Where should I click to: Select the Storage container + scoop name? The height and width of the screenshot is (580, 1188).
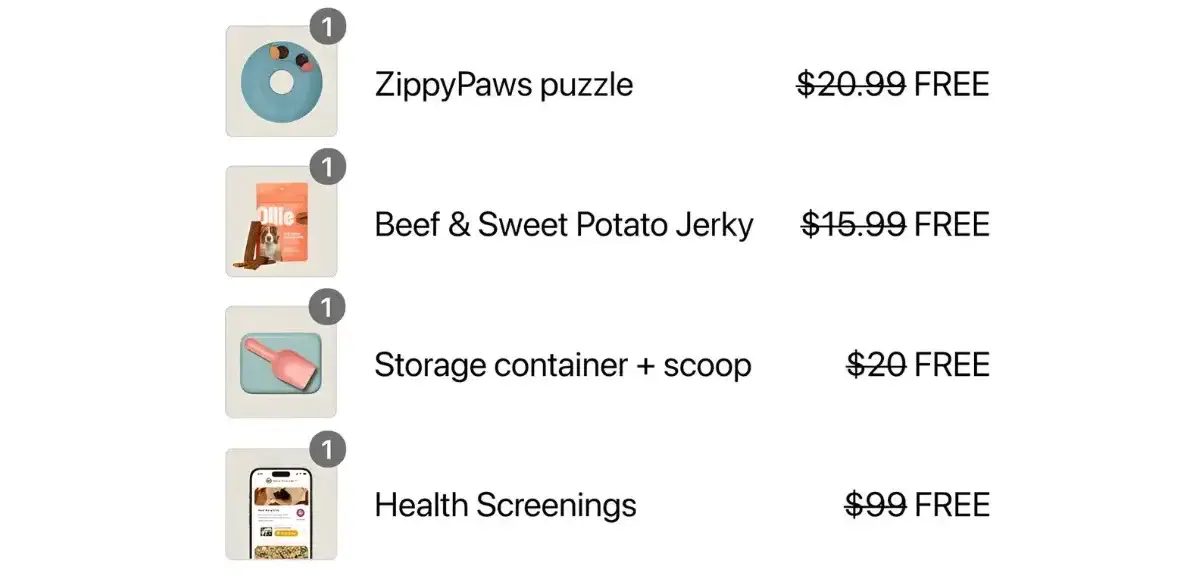(x=563, y=365)
